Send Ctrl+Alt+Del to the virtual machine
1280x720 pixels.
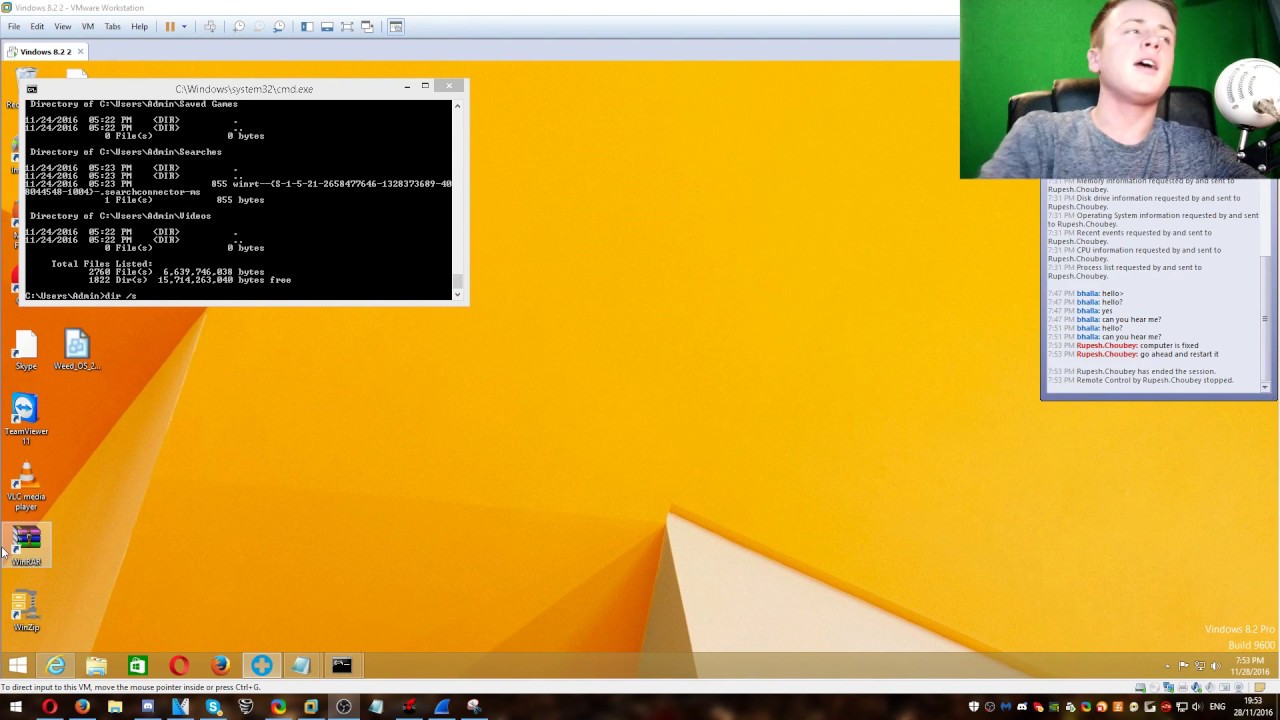coord(210,27)
